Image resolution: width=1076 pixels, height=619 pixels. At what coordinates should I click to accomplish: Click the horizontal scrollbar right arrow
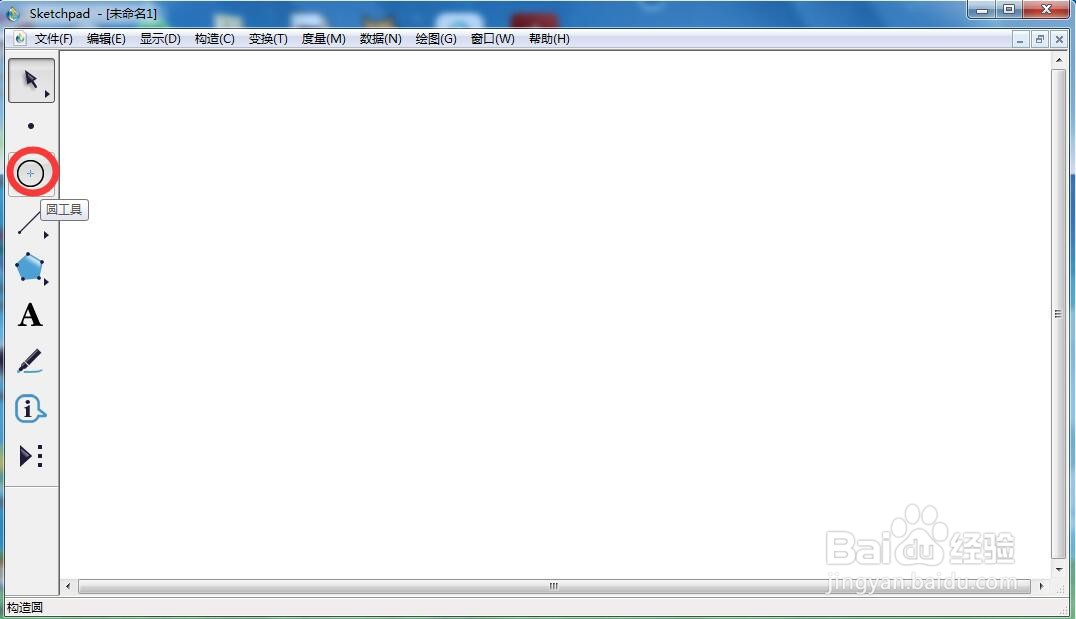[1042, 587]
